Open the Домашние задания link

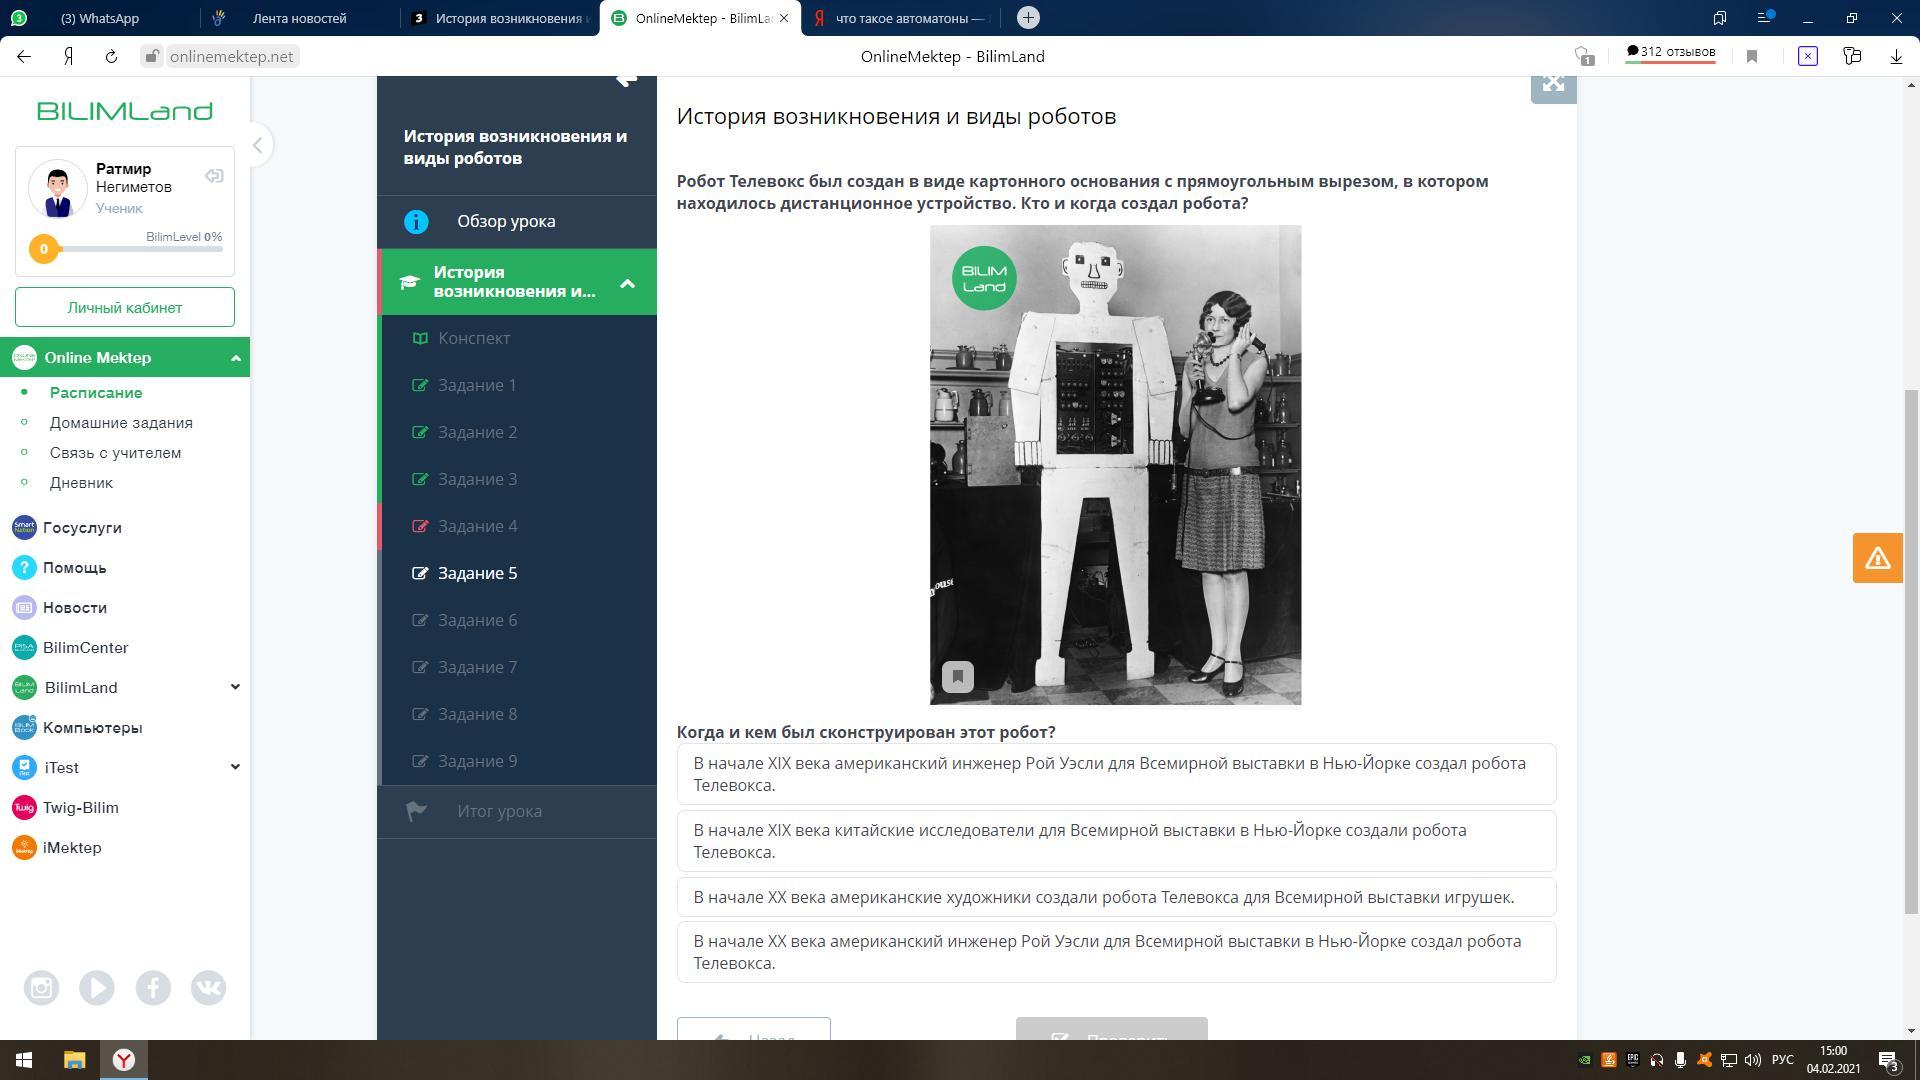pyautogui.click(x=121, y=423)
